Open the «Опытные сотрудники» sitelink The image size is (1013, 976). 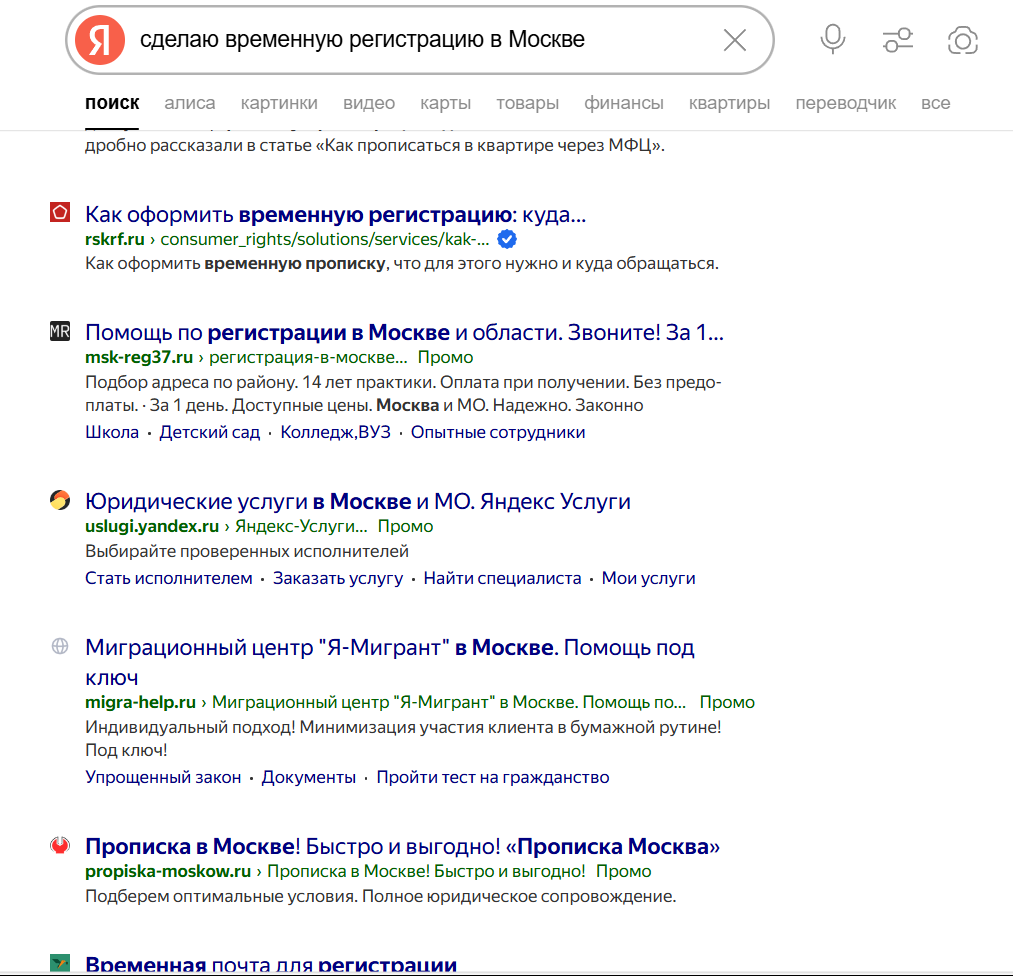tap(498, 432)
